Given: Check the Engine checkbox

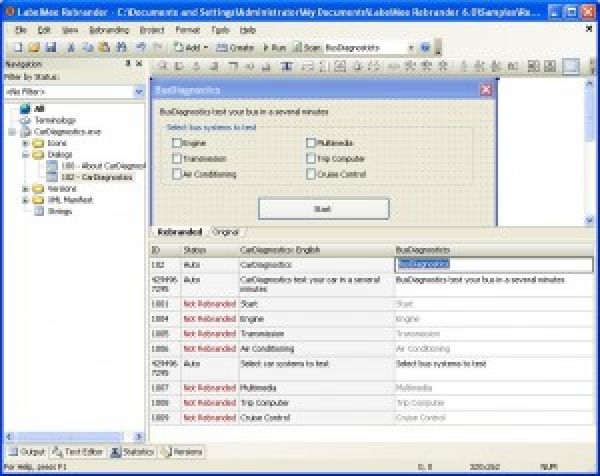Looking at the screenshot, I should point(177,143).
